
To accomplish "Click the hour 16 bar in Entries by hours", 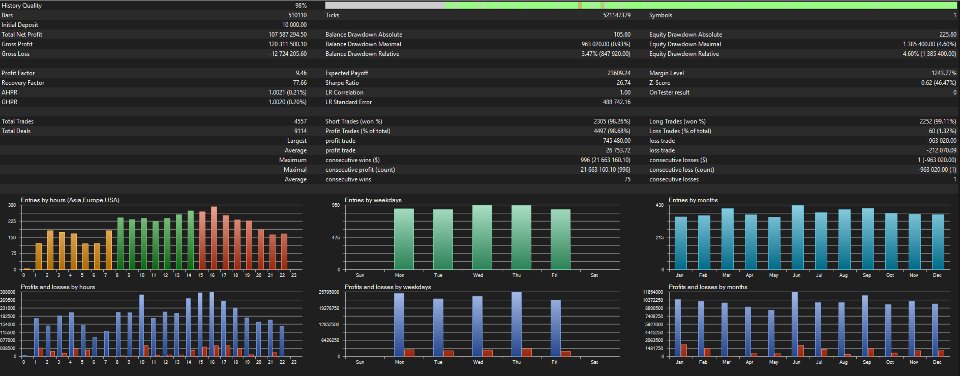I will point(214,238).
